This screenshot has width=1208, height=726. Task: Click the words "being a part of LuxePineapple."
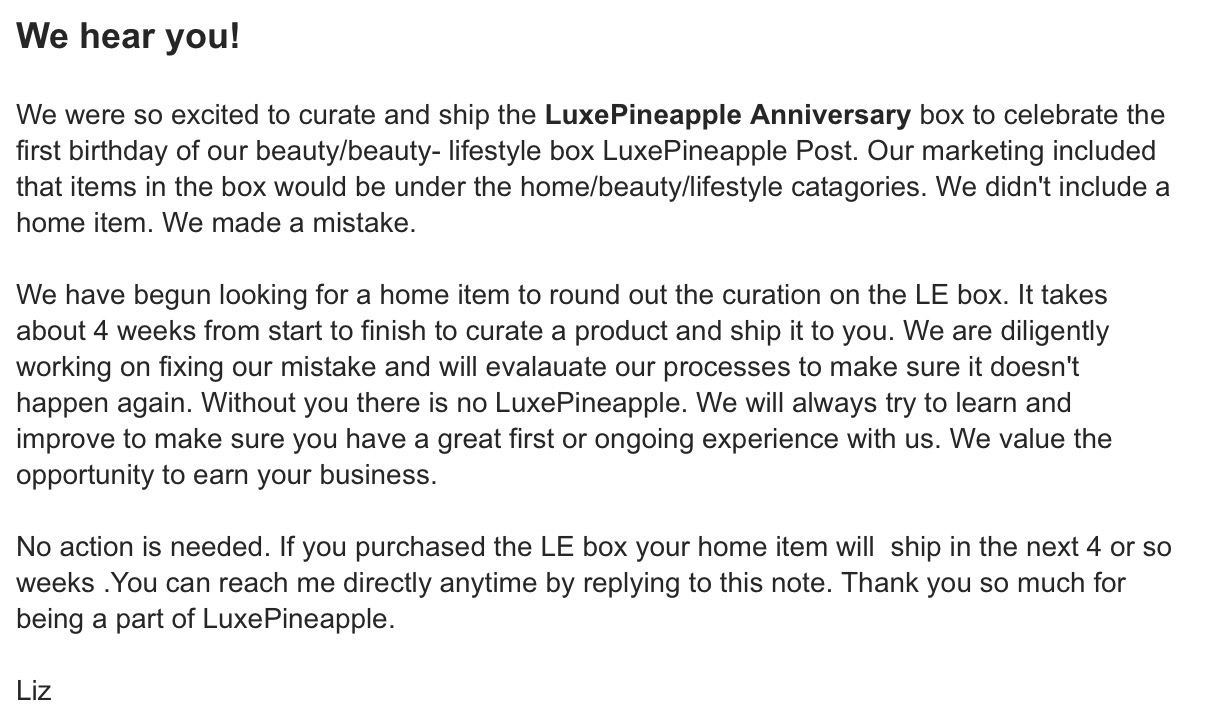pos(206,619)
